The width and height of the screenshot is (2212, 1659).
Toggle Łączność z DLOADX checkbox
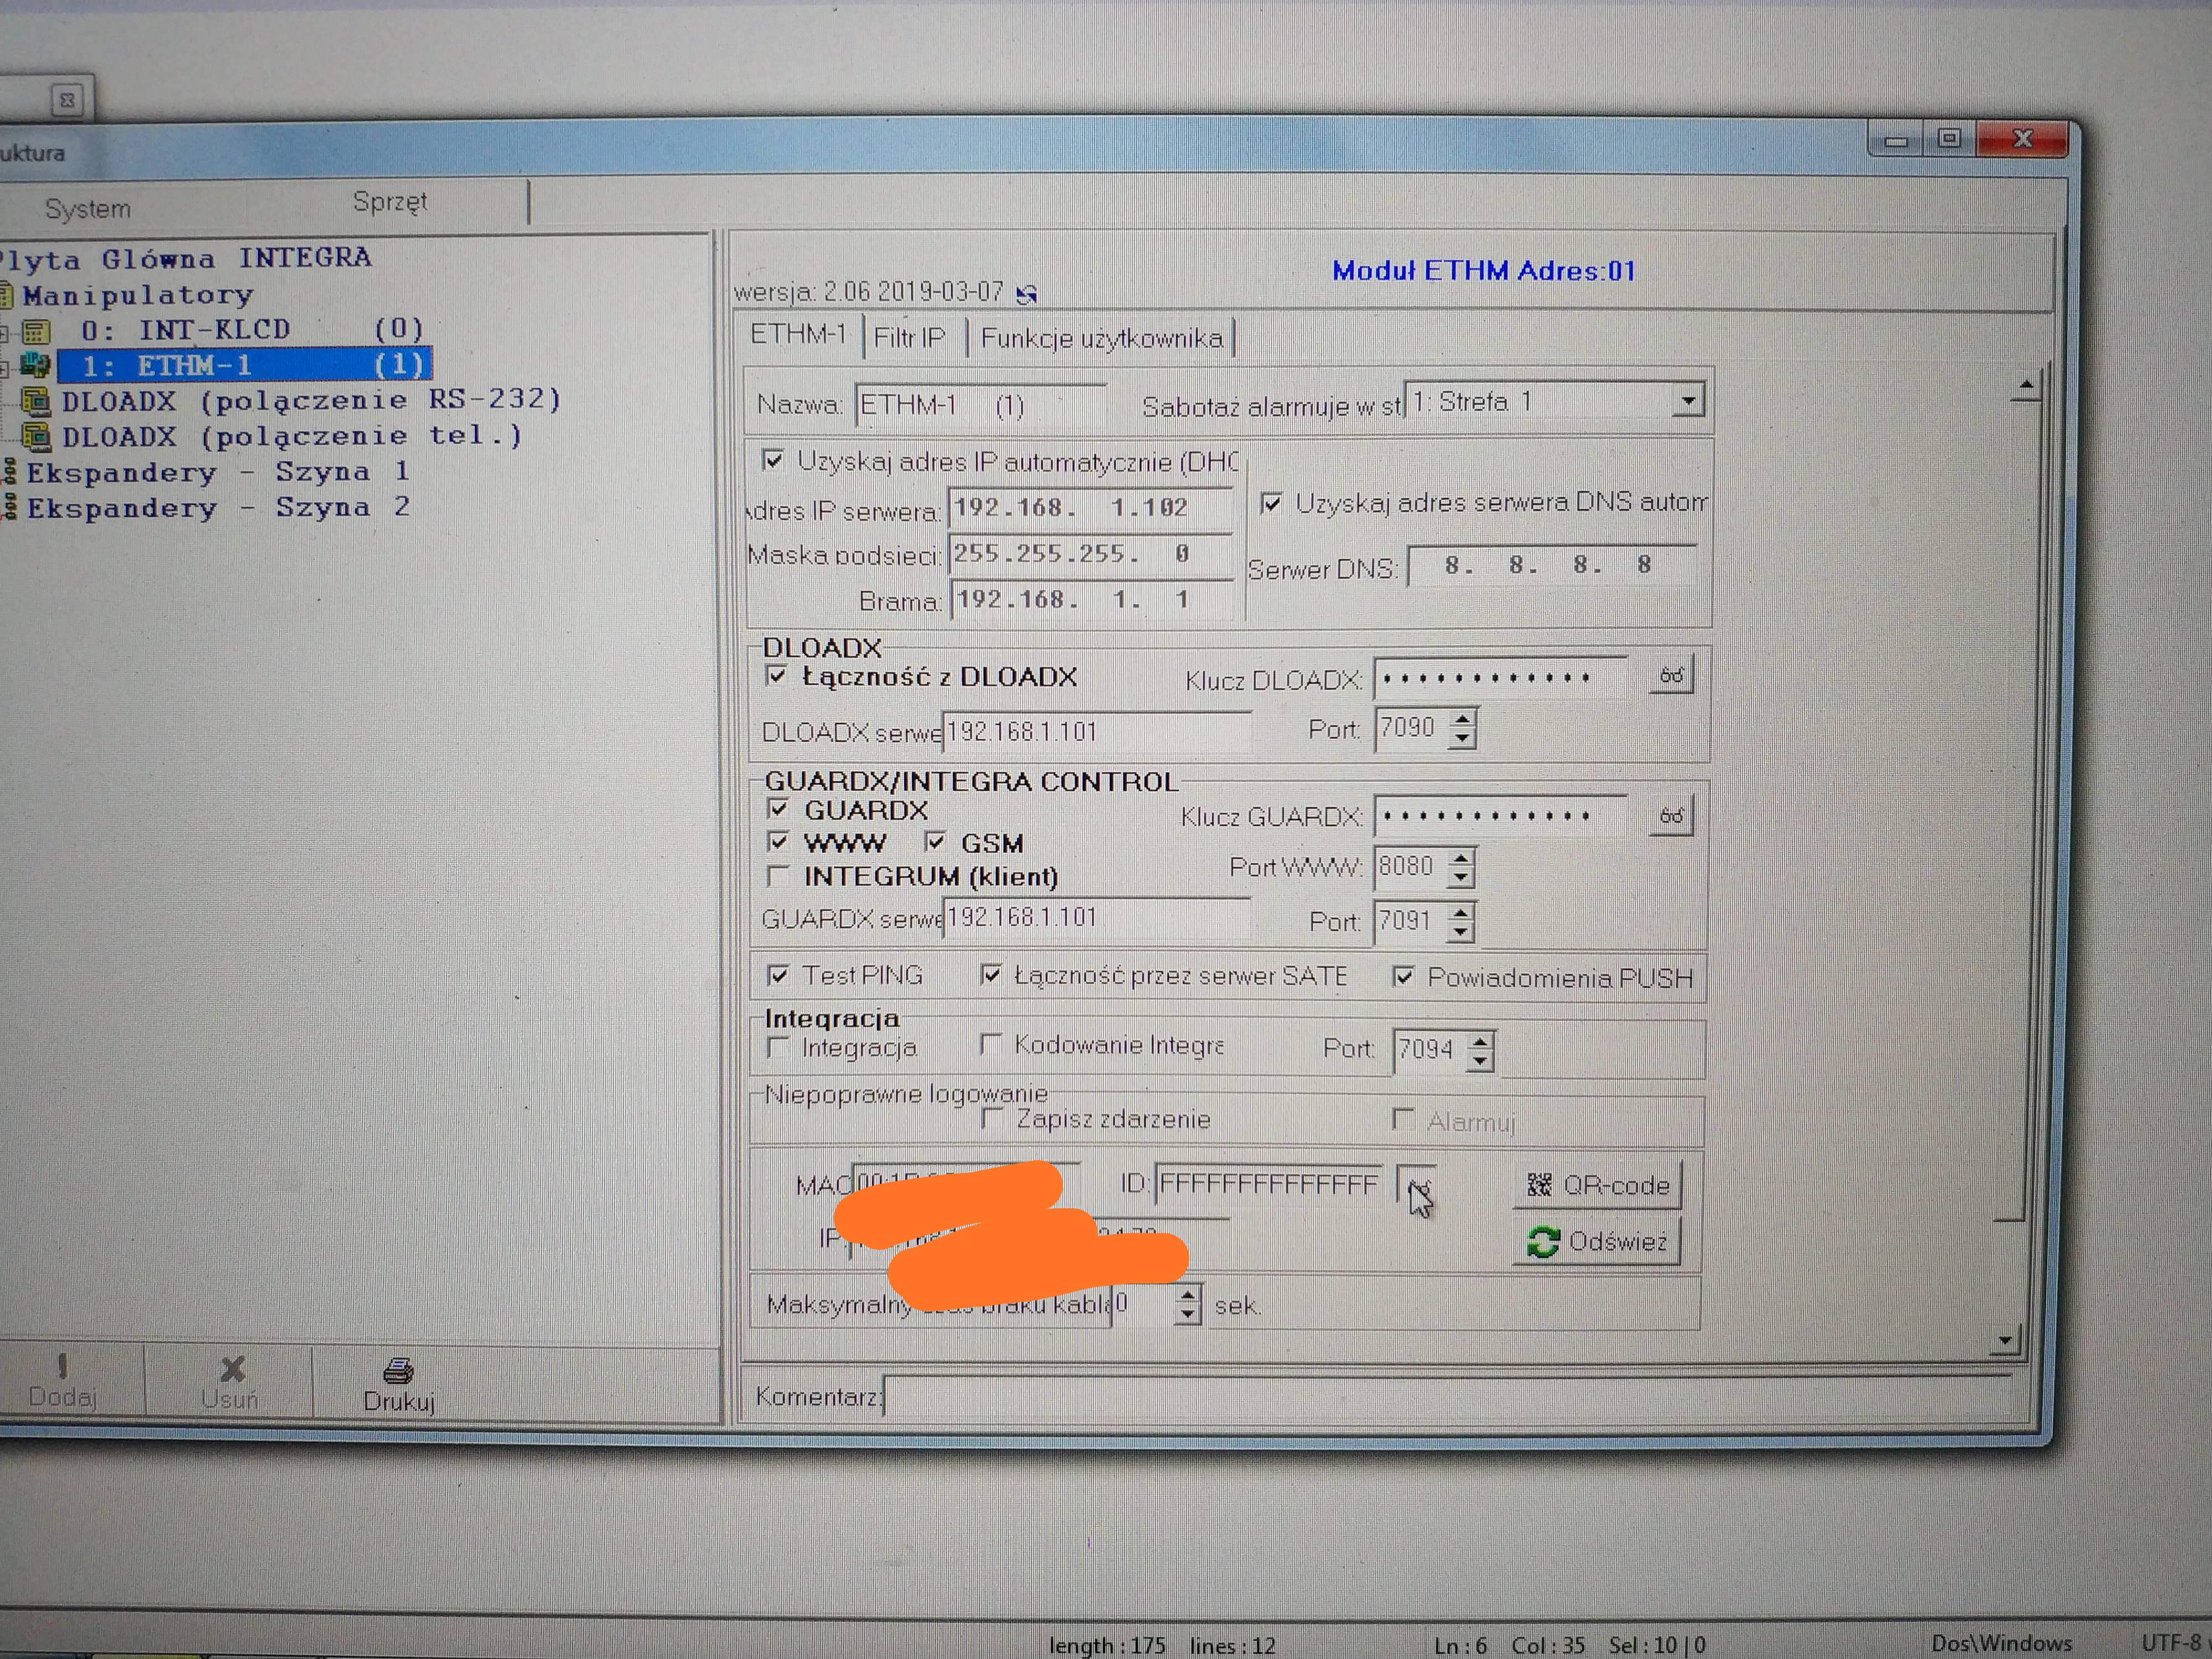(x=776, y=676)
